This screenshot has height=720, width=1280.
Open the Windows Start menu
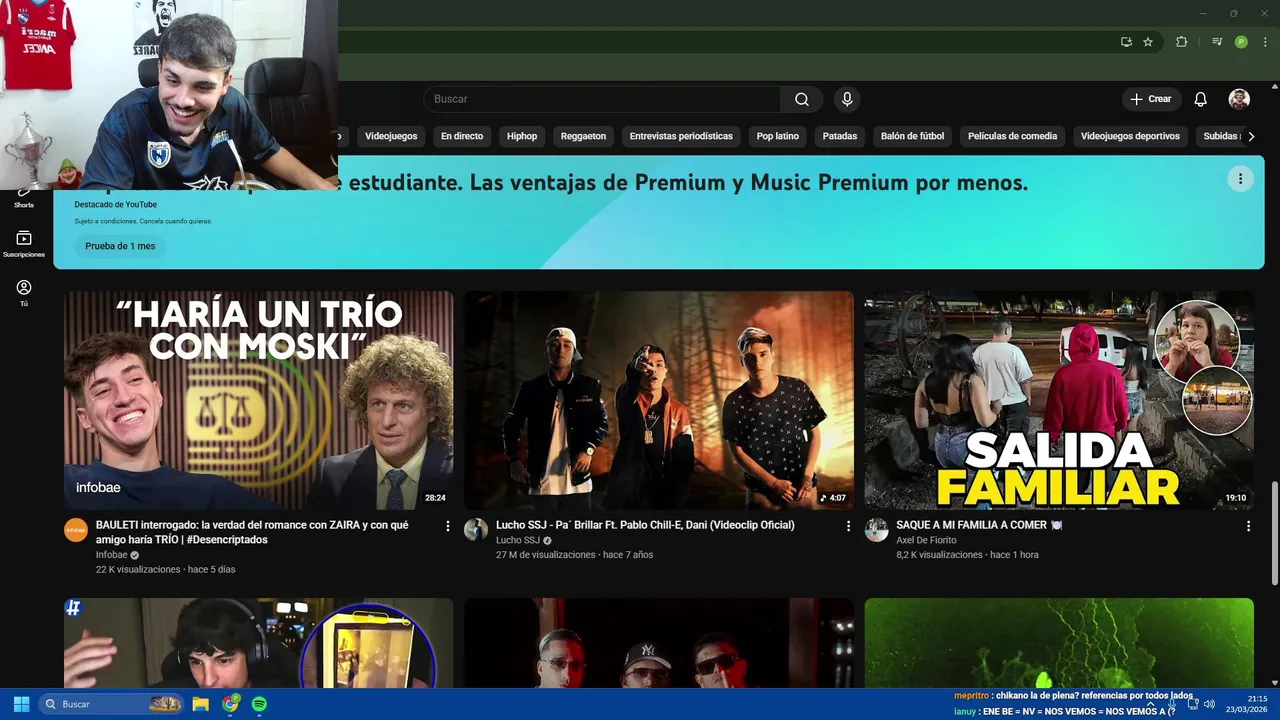[21, 704]
